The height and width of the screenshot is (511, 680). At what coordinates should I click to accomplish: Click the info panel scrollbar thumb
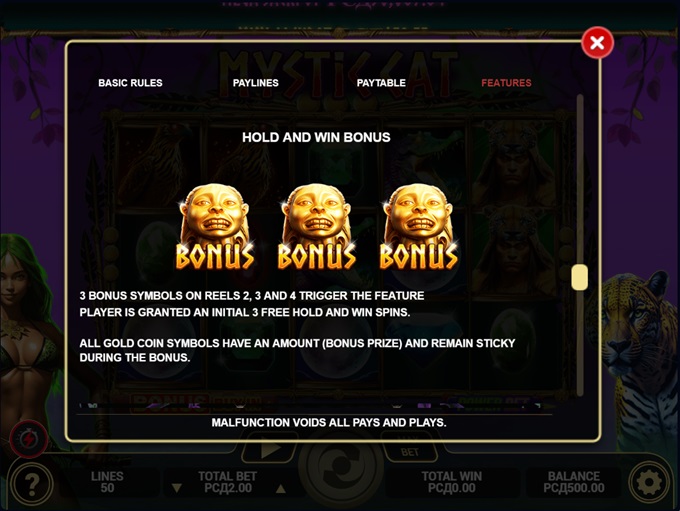point(579,278)
